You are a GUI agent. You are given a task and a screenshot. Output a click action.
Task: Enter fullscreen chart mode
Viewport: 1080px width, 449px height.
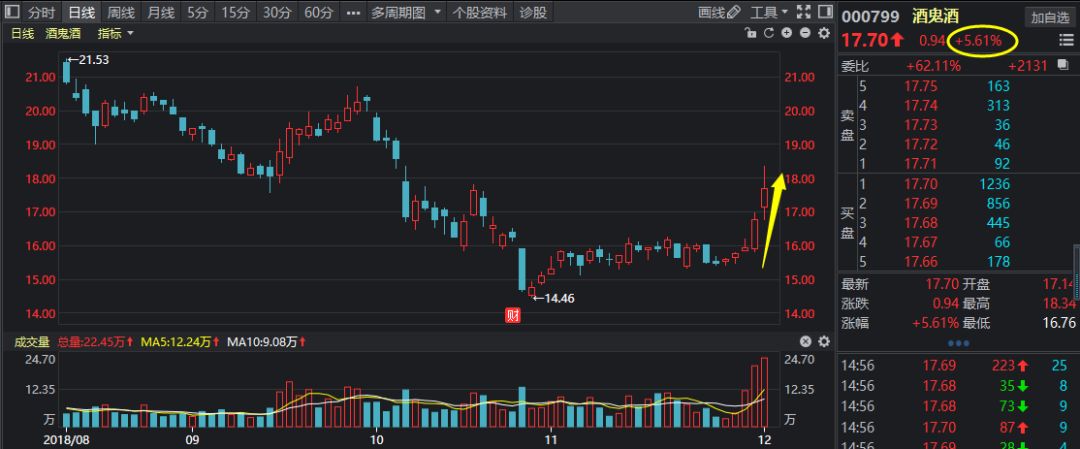(803, 12)
